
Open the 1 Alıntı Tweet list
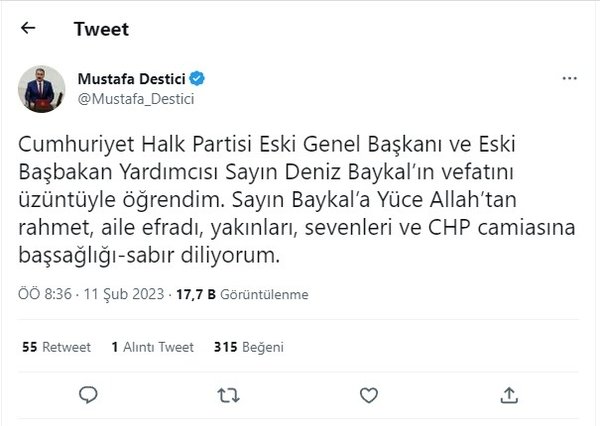153,348
